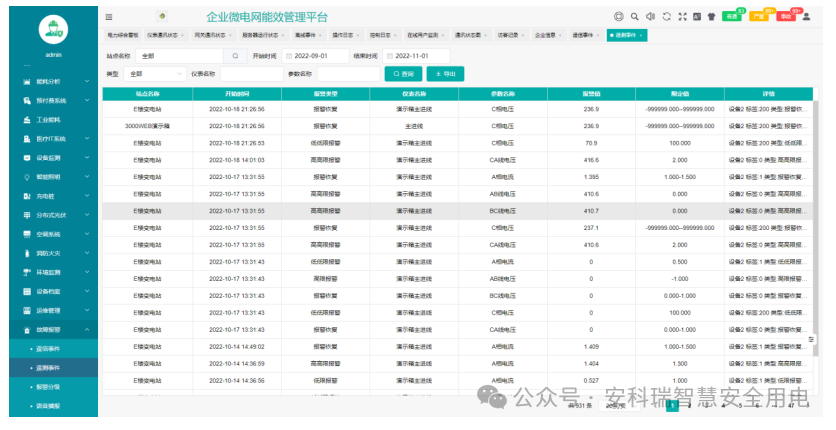Open the 开始时间 date picker 2022-09-01

coord(316,56)
